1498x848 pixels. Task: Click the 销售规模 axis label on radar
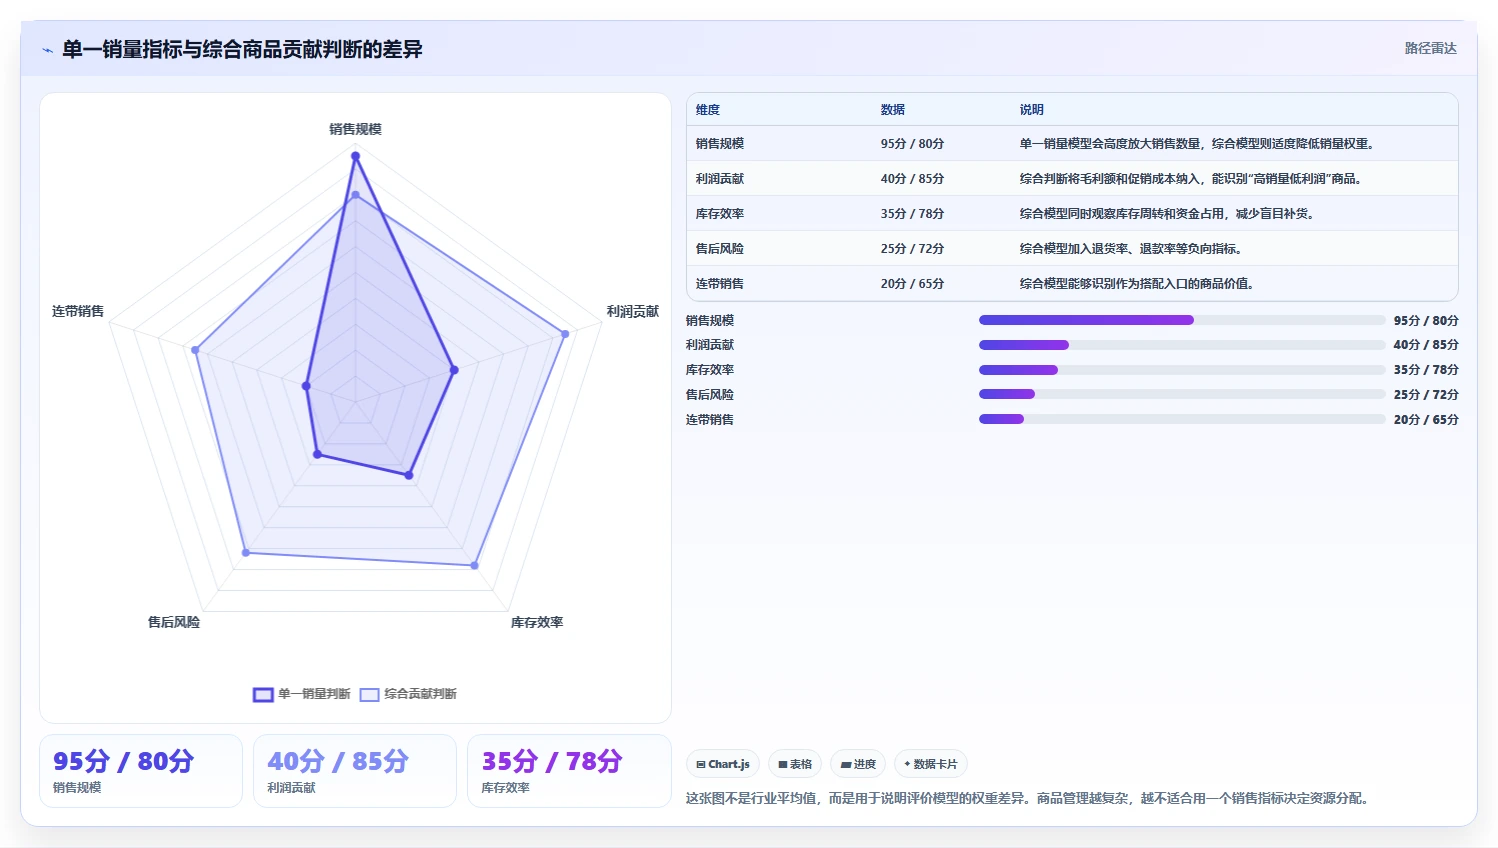pyautogui.click(x=355, y=129)
